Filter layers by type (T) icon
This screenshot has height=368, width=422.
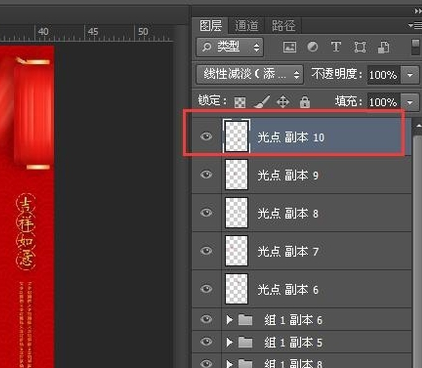tap(336, 47)
